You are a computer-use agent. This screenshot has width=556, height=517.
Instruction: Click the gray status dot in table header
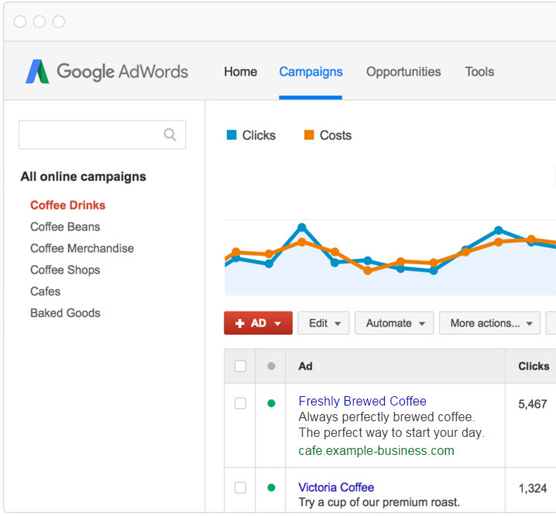(x=271, y=366)
